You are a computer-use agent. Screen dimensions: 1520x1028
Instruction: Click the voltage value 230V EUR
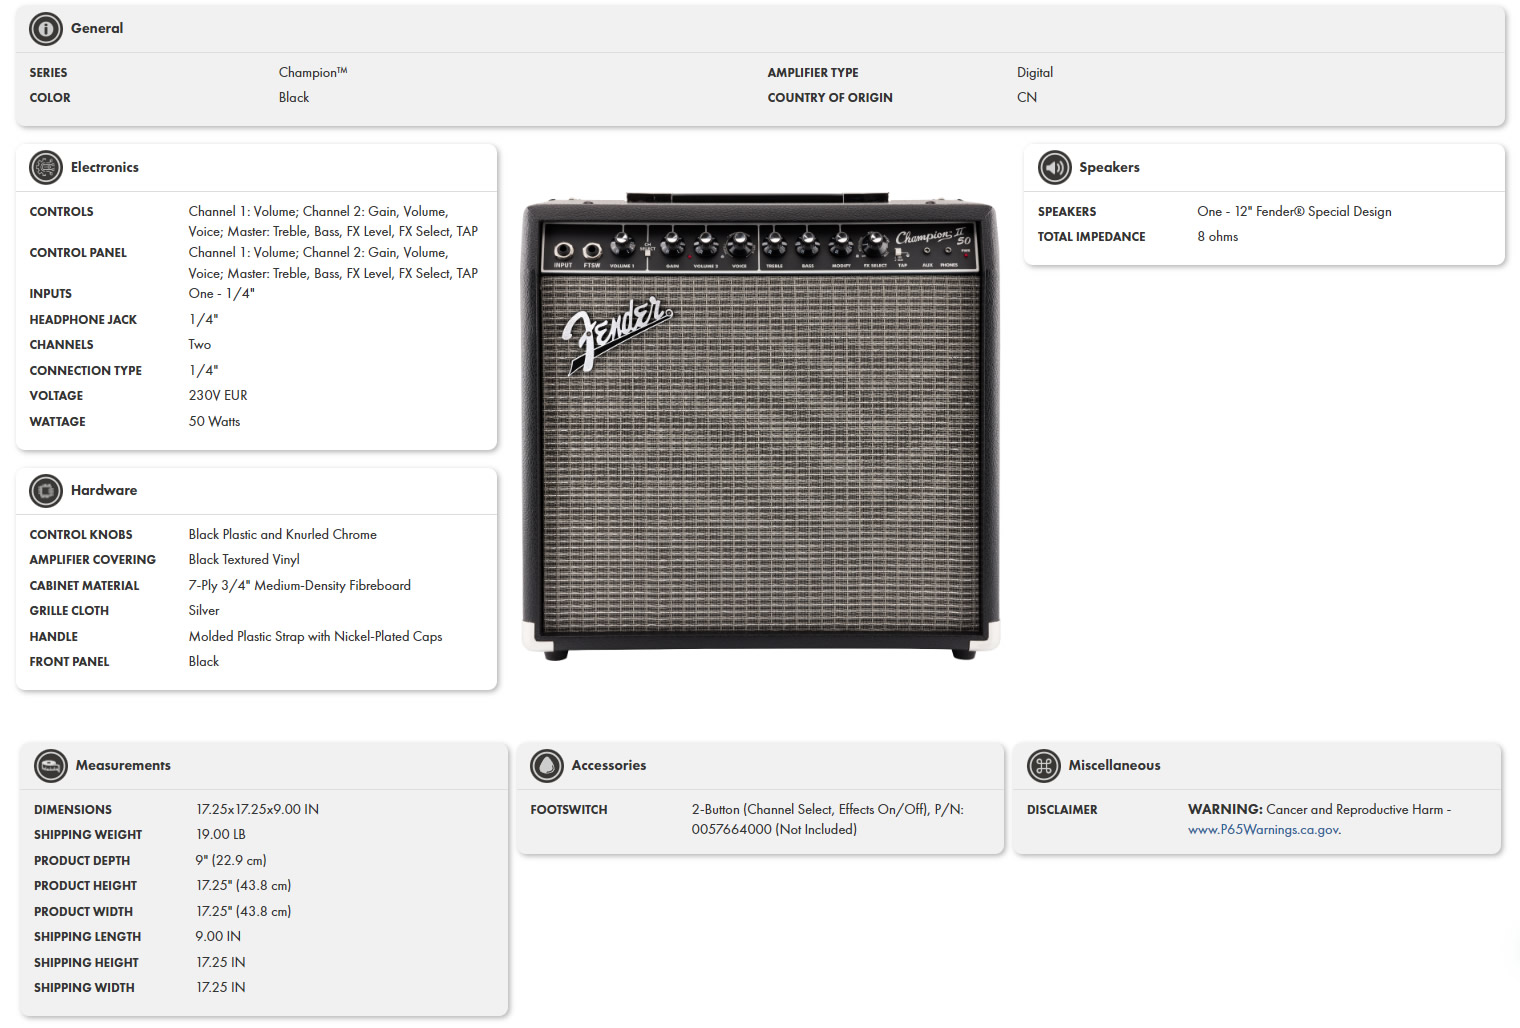tap(218, 395)
